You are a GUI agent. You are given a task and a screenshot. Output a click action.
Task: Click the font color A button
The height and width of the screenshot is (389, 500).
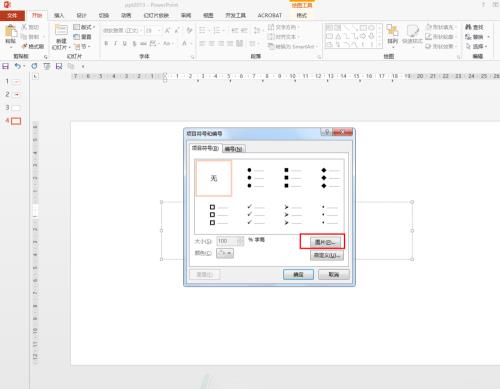point(184,43)
